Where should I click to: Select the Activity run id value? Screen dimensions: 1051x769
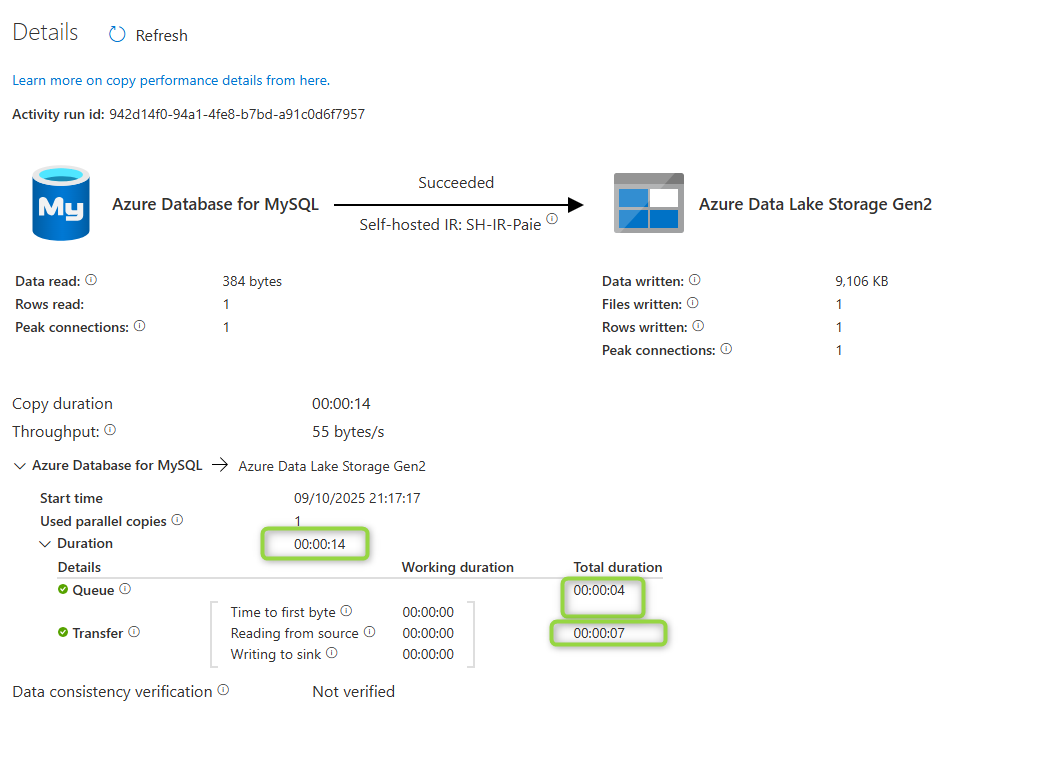237,115
